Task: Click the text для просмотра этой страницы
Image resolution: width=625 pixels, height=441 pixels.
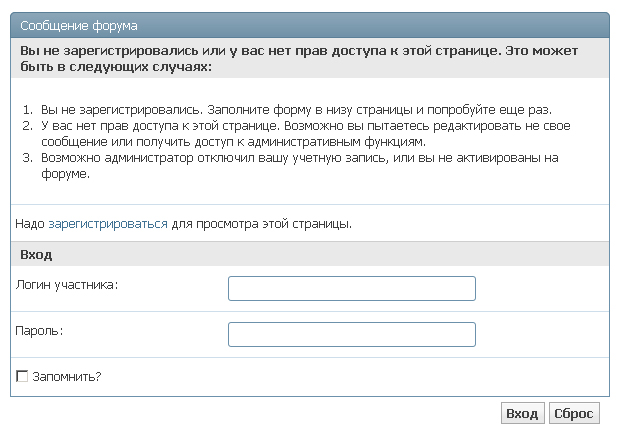Action: [x=261, y=224]
